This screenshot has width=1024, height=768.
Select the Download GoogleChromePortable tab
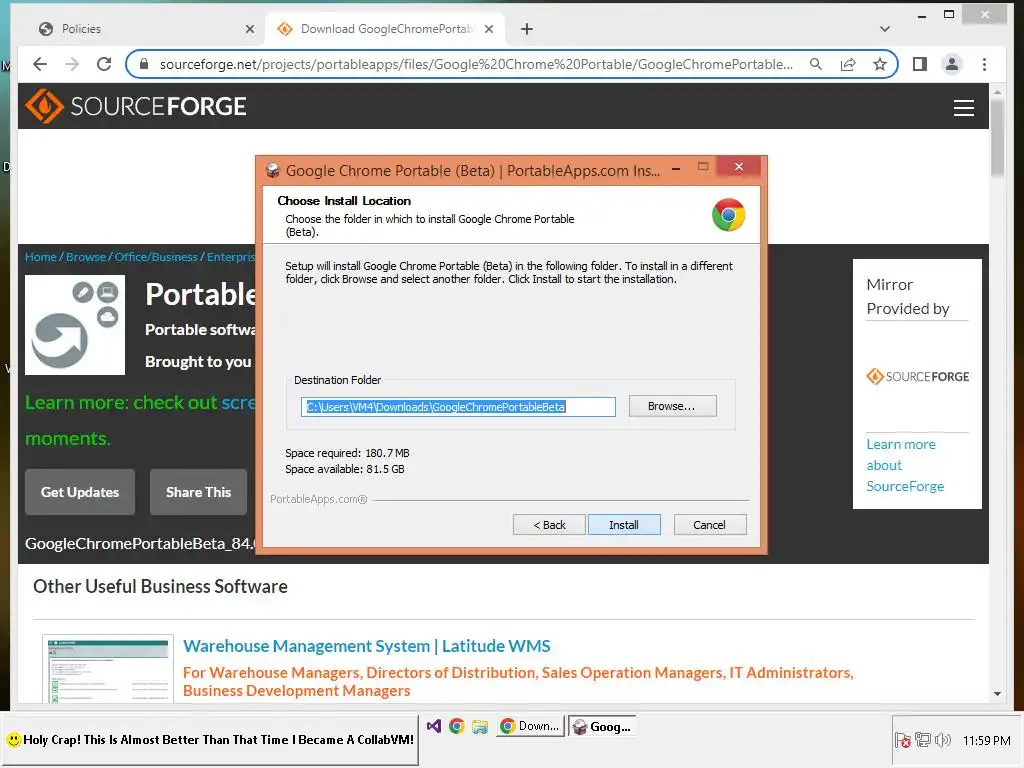coord(385,29)
